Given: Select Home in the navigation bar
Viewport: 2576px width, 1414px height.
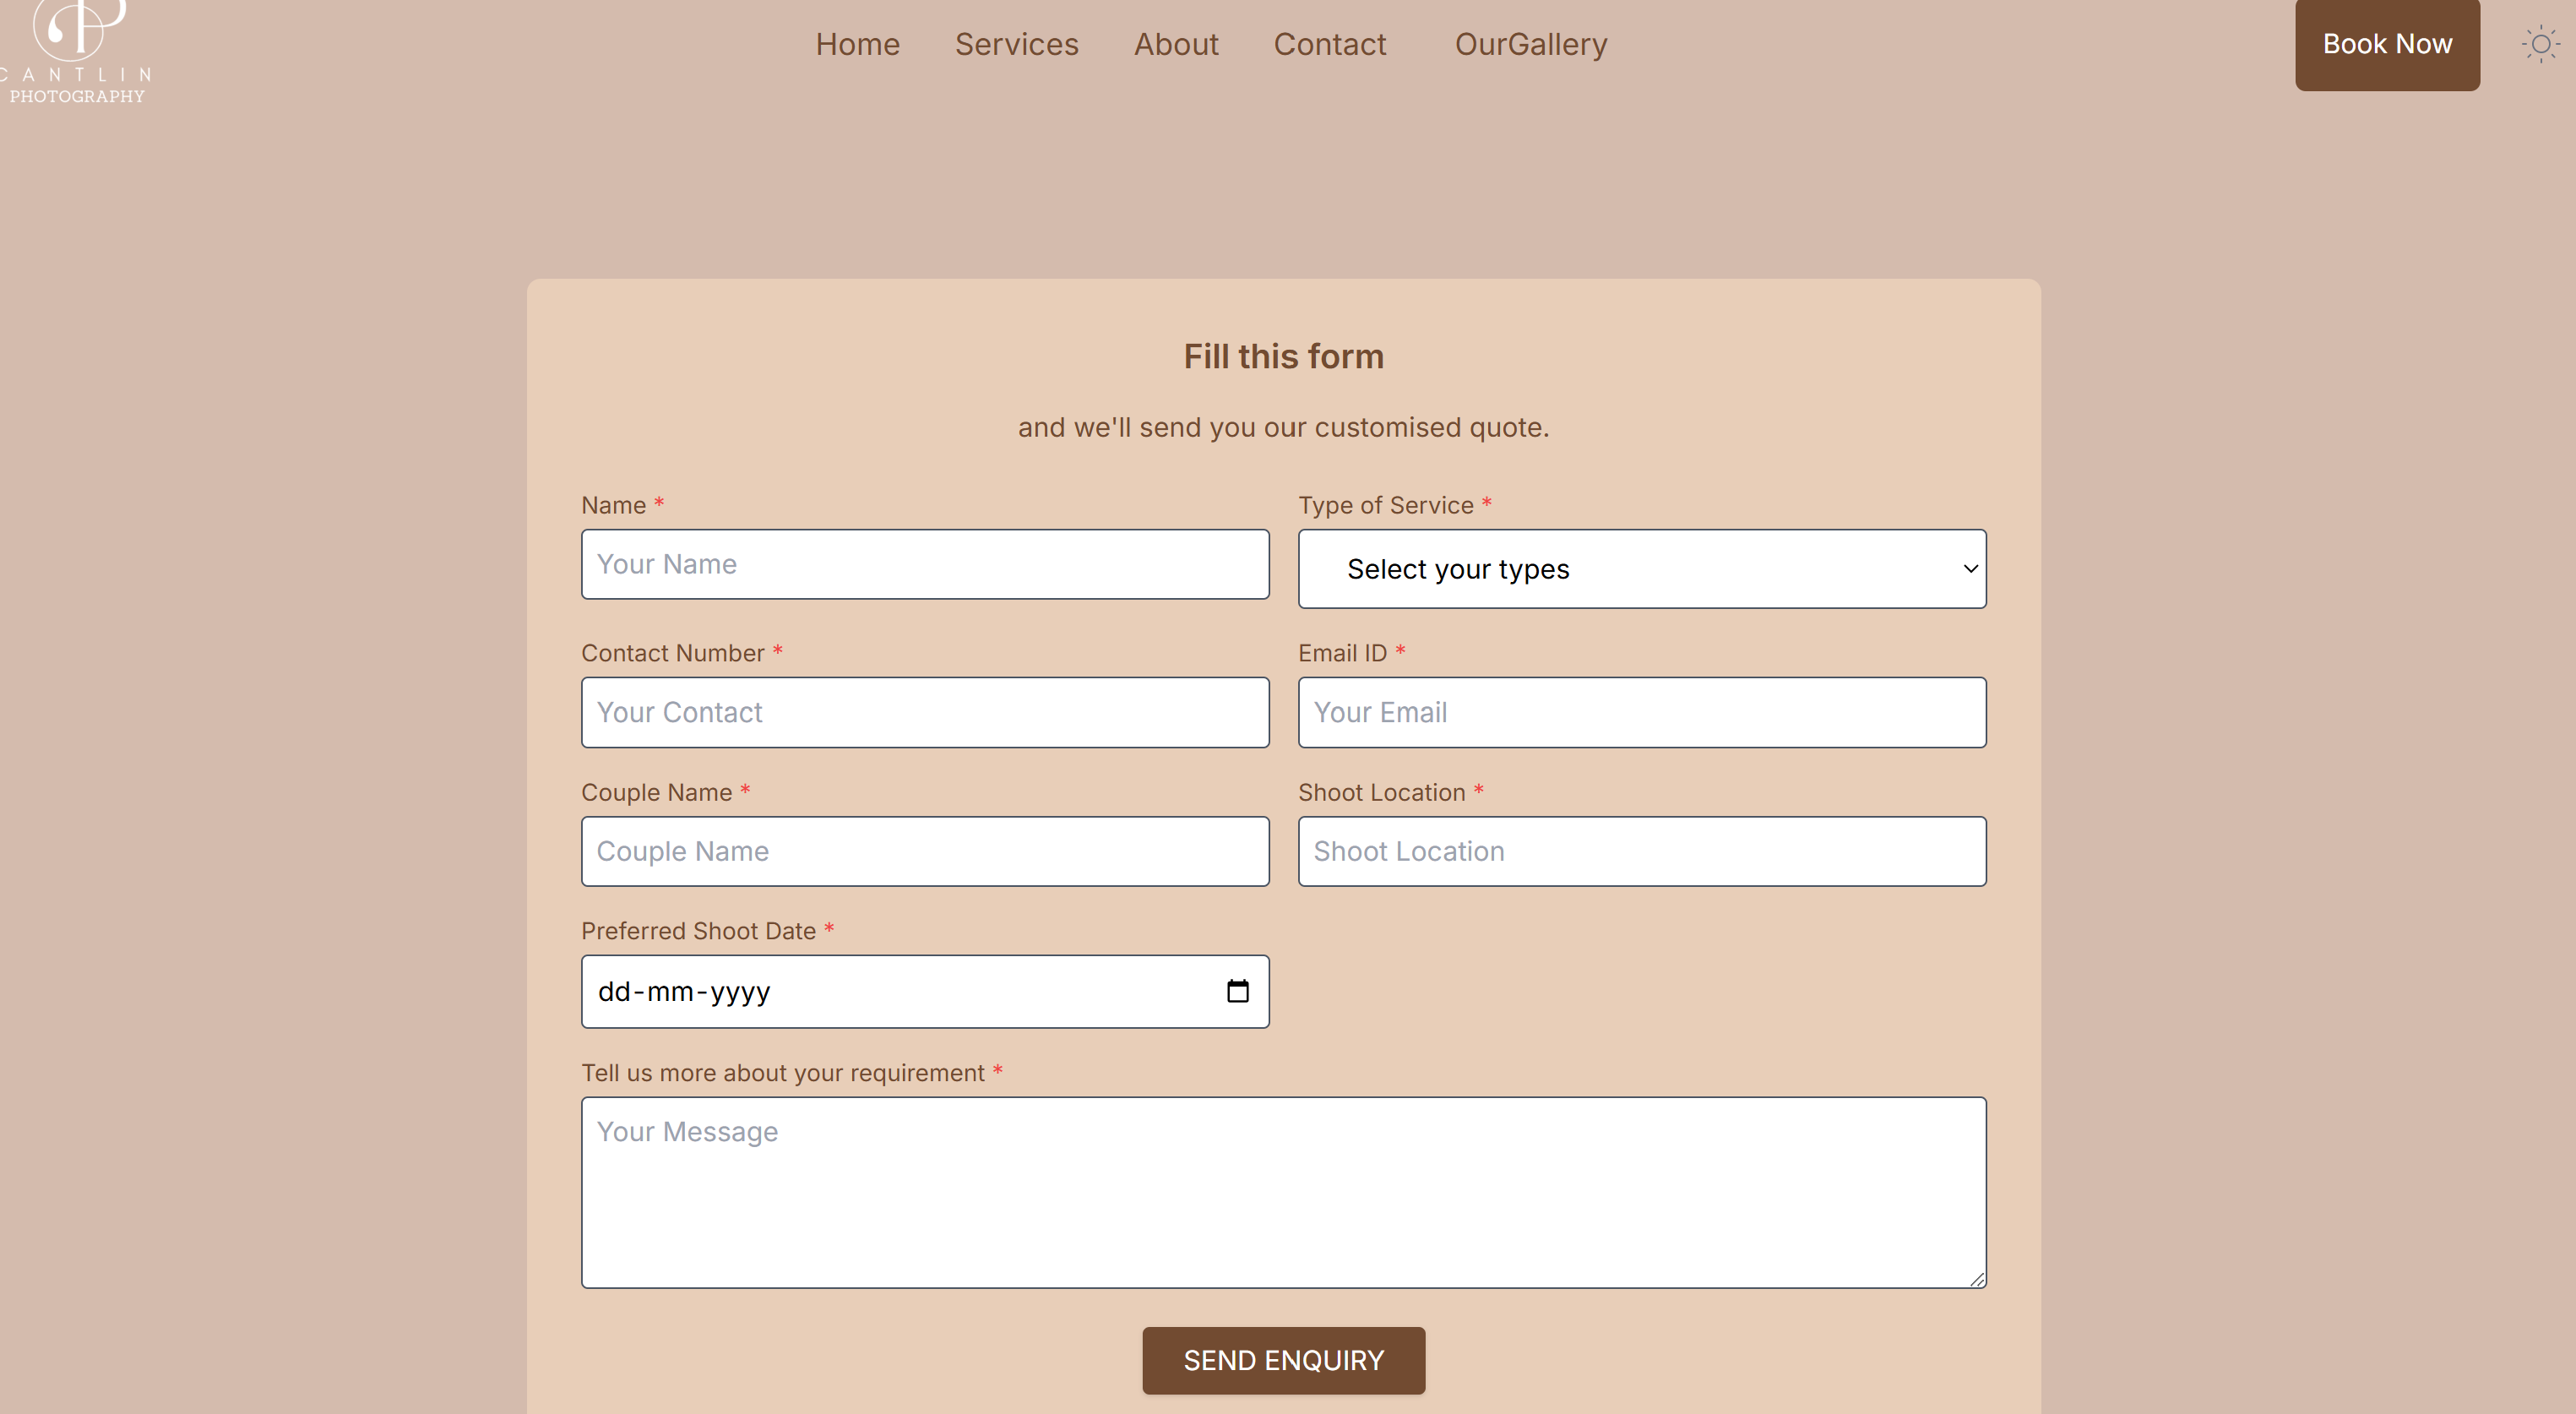Looking at the screenshot, I should (x=857, y=44).
